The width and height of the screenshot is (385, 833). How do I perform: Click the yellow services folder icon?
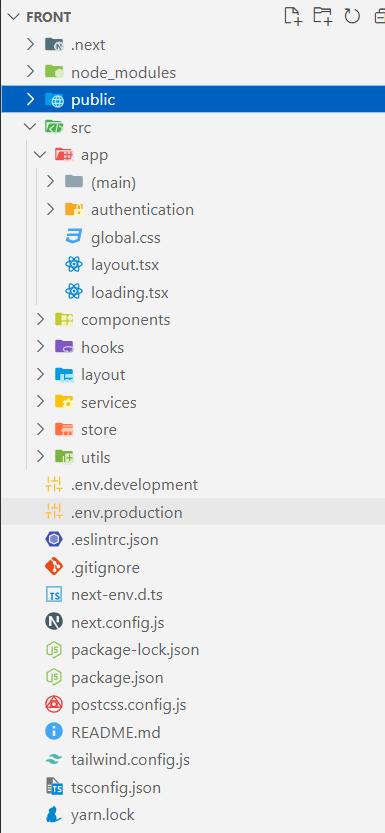64,402
